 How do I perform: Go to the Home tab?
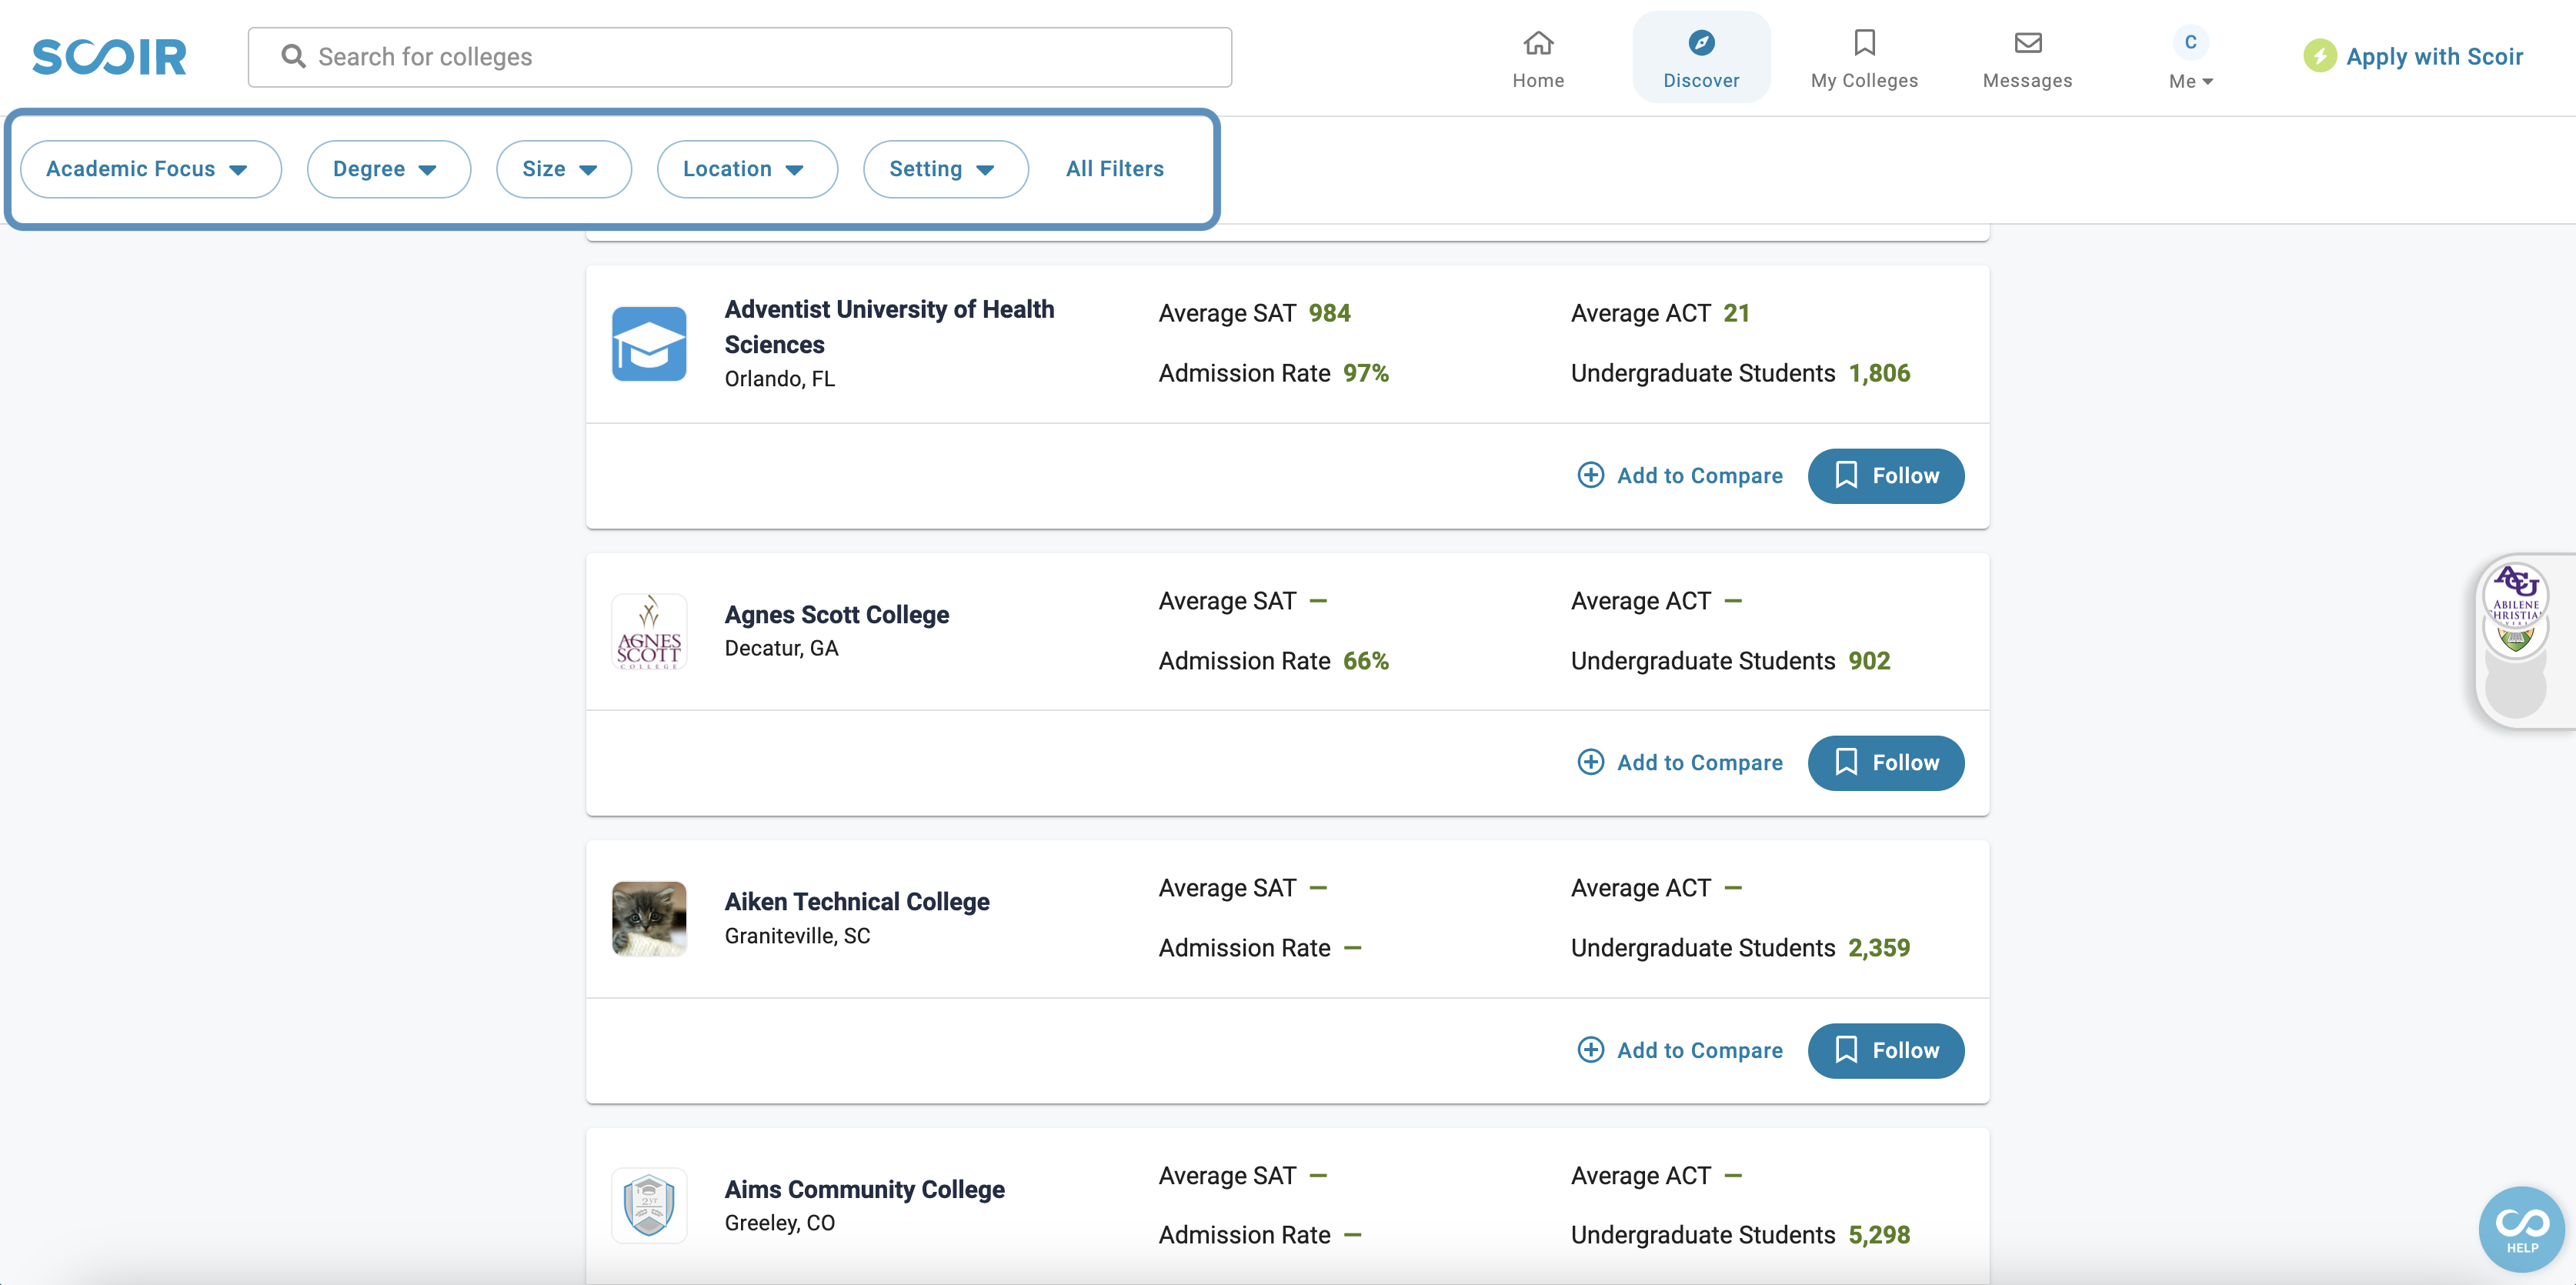pos(1537,58)
